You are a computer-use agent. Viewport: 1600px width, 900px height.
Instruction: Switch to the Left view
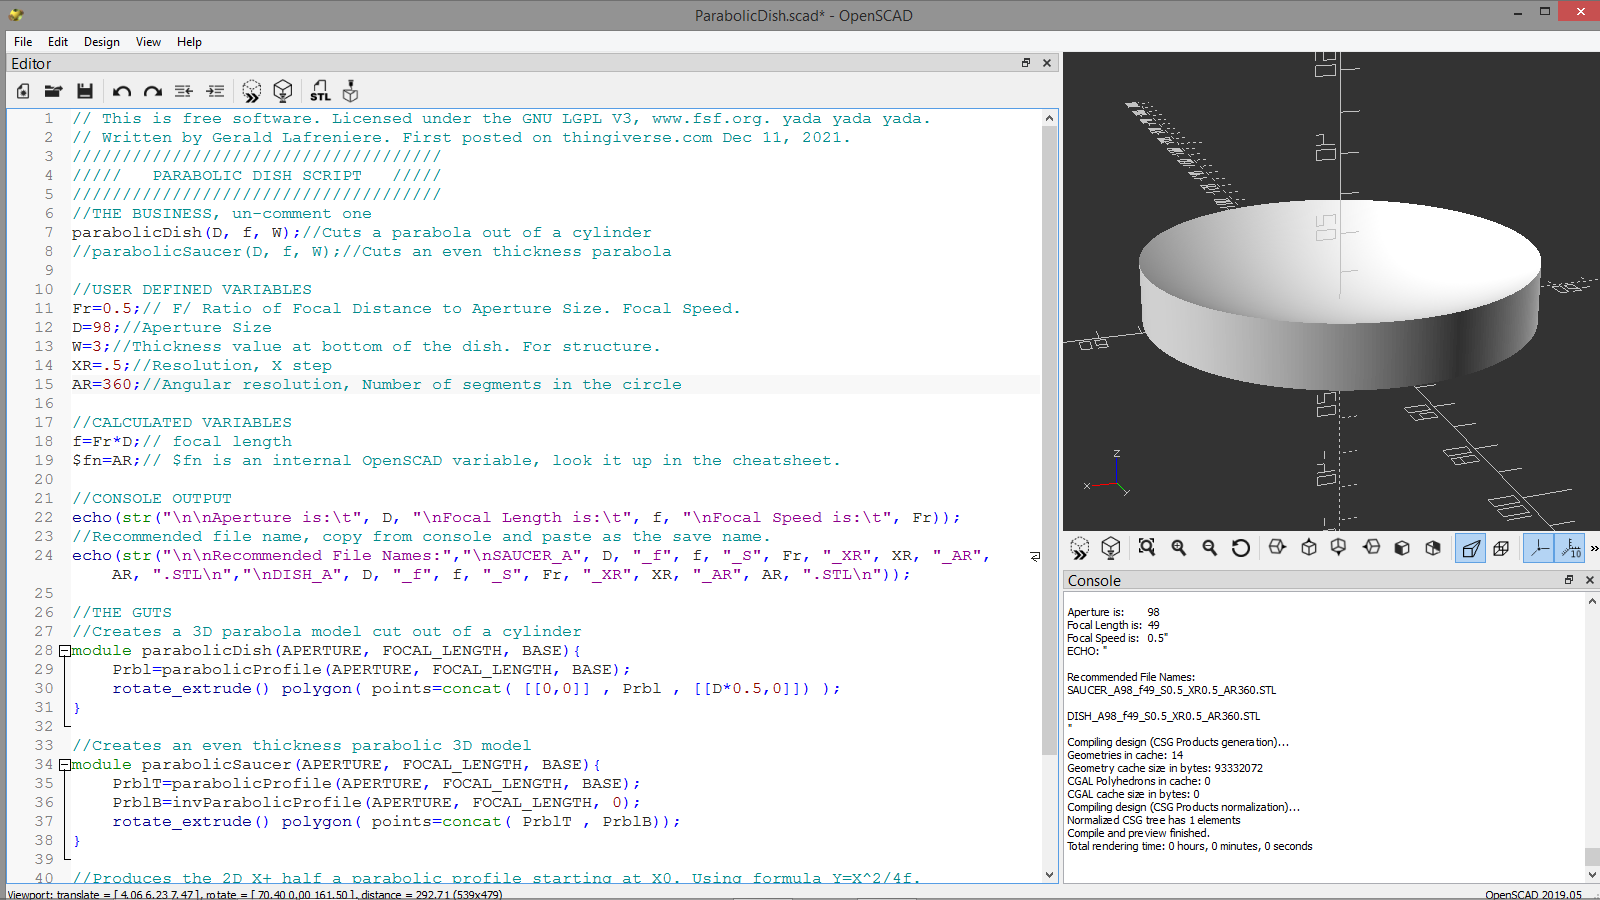point(1372,548)
